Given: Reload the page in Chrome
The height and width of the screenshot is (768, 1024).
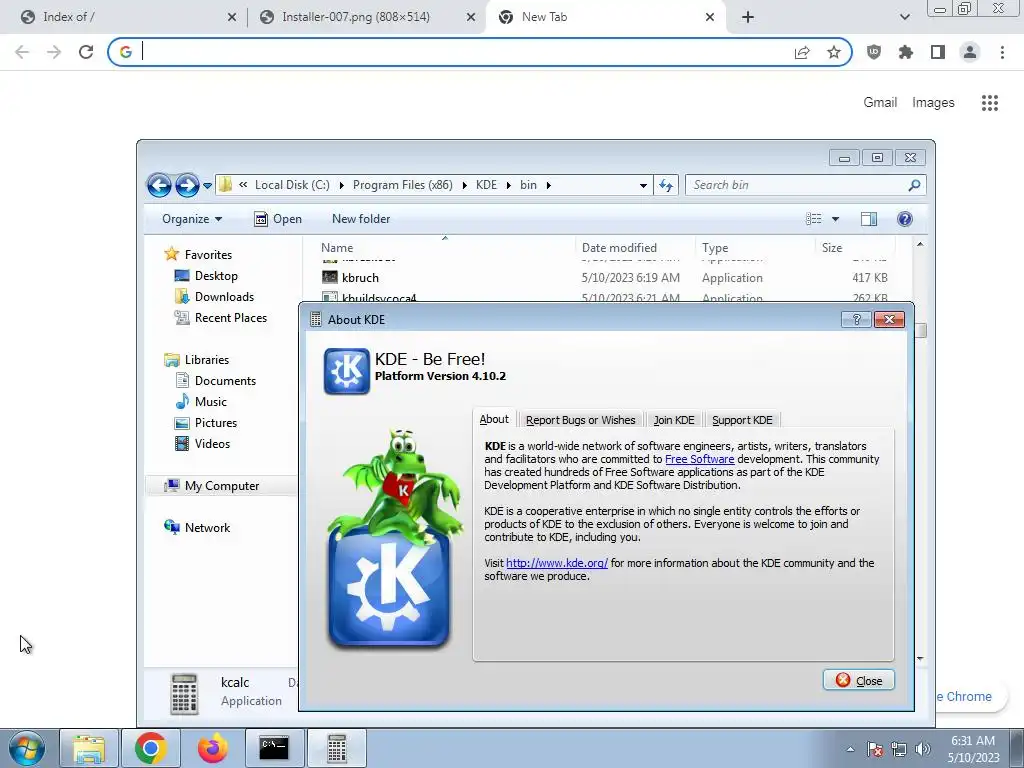Looking at the screenshot, I should tap(86, 52).
